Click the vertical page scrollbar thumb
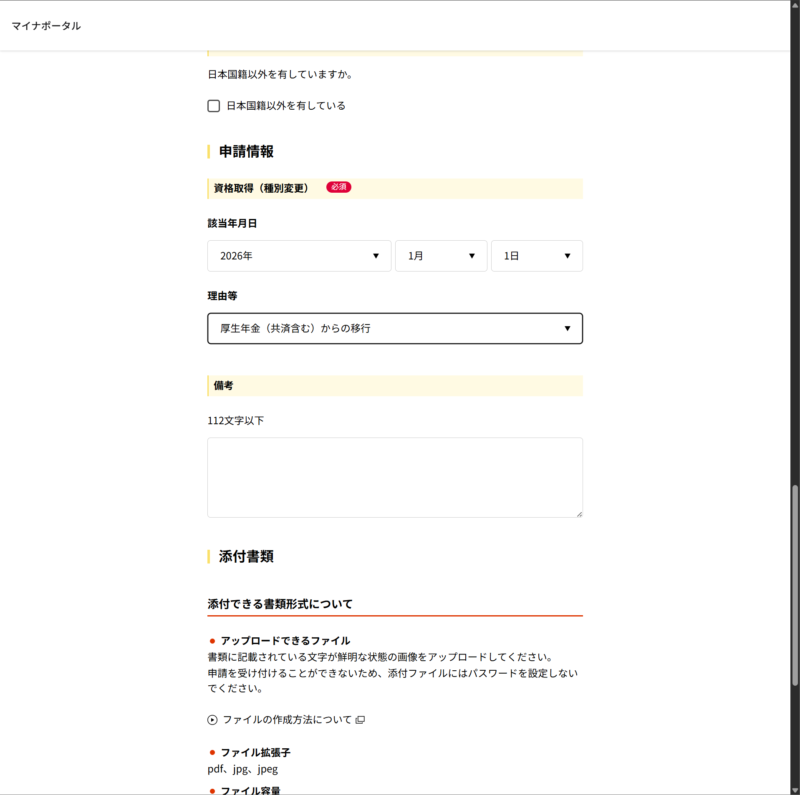Image resolution: width=800 pixels, height=795 pixels. (x=795, y=585)
